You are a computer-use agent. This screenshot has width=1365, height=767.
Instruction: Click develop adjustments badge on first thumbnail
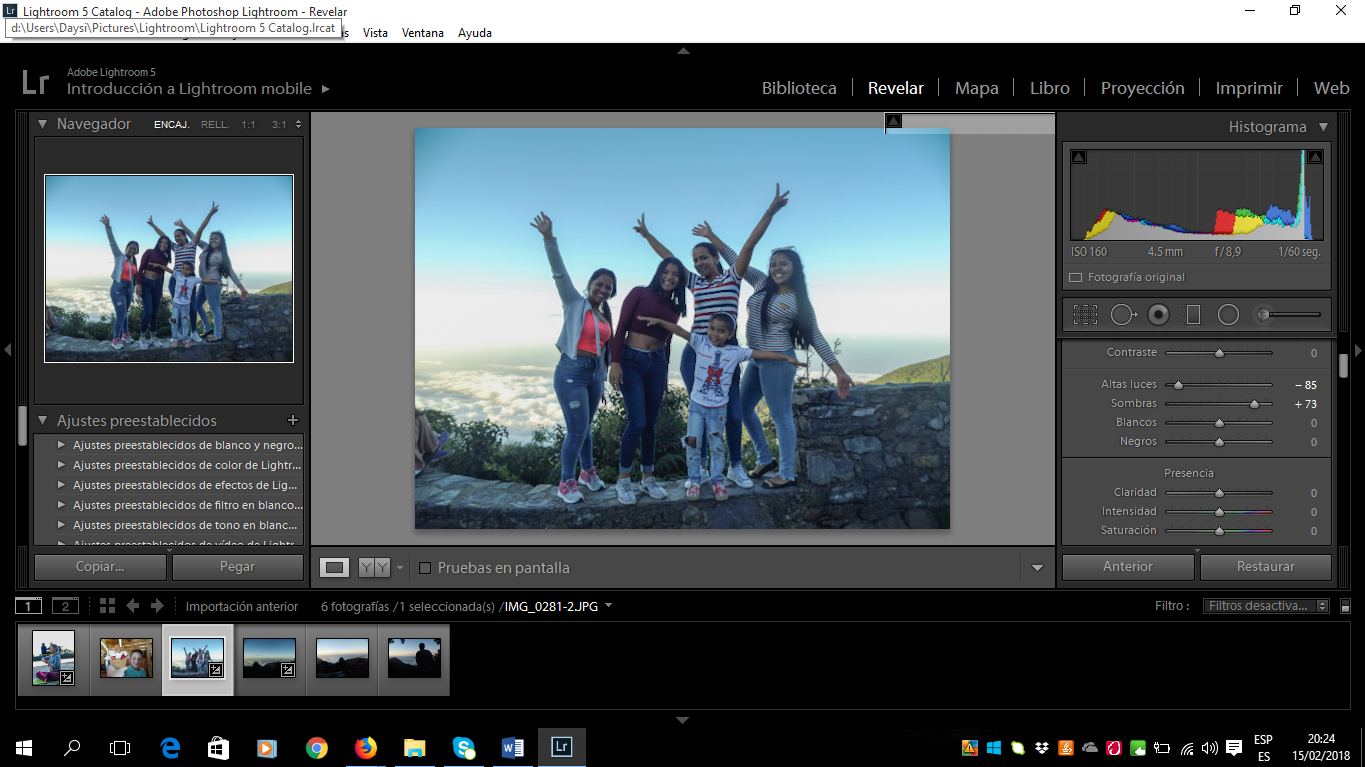coord(67,677)
